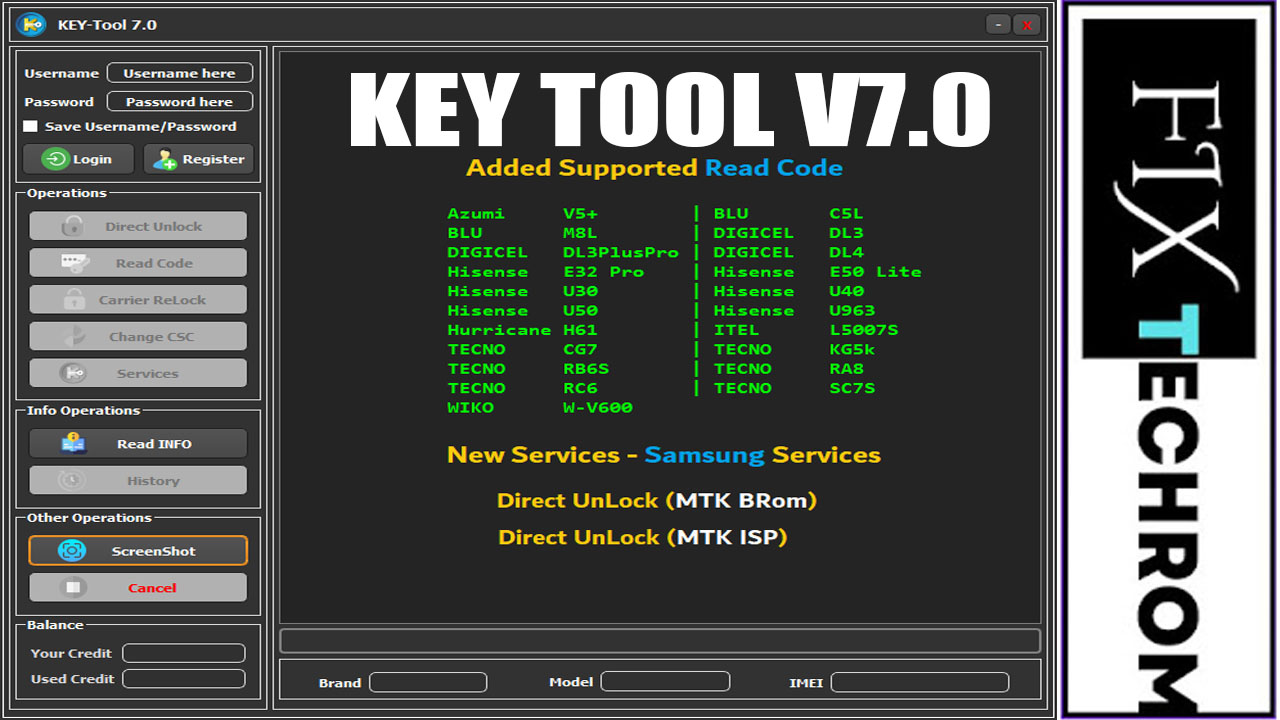
Task: Click the Cancel stop icon
Action: (x=72, y=588)
